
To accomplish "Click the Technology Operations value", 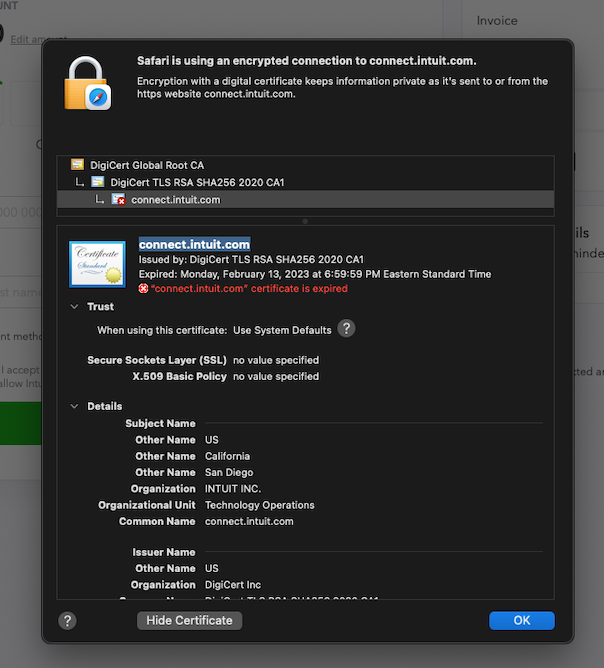I will pos(260,505).
